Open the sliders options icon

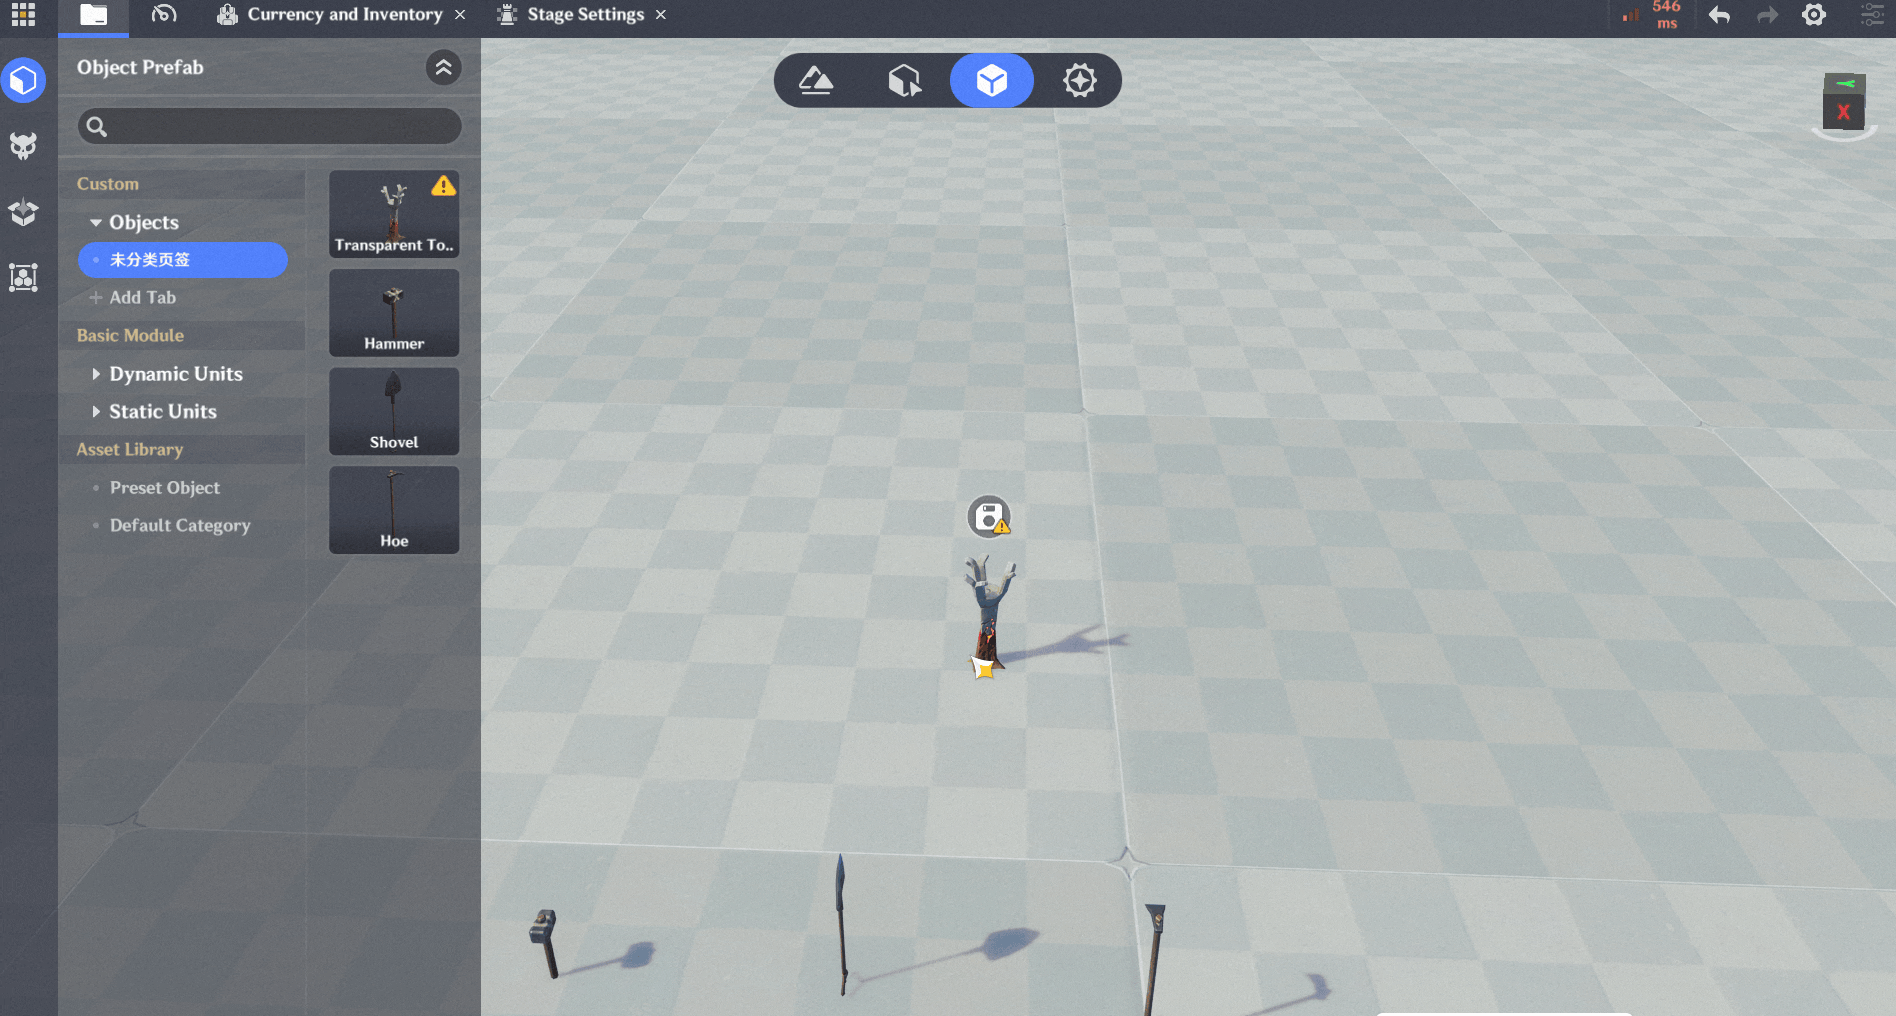coord(1872,15)
